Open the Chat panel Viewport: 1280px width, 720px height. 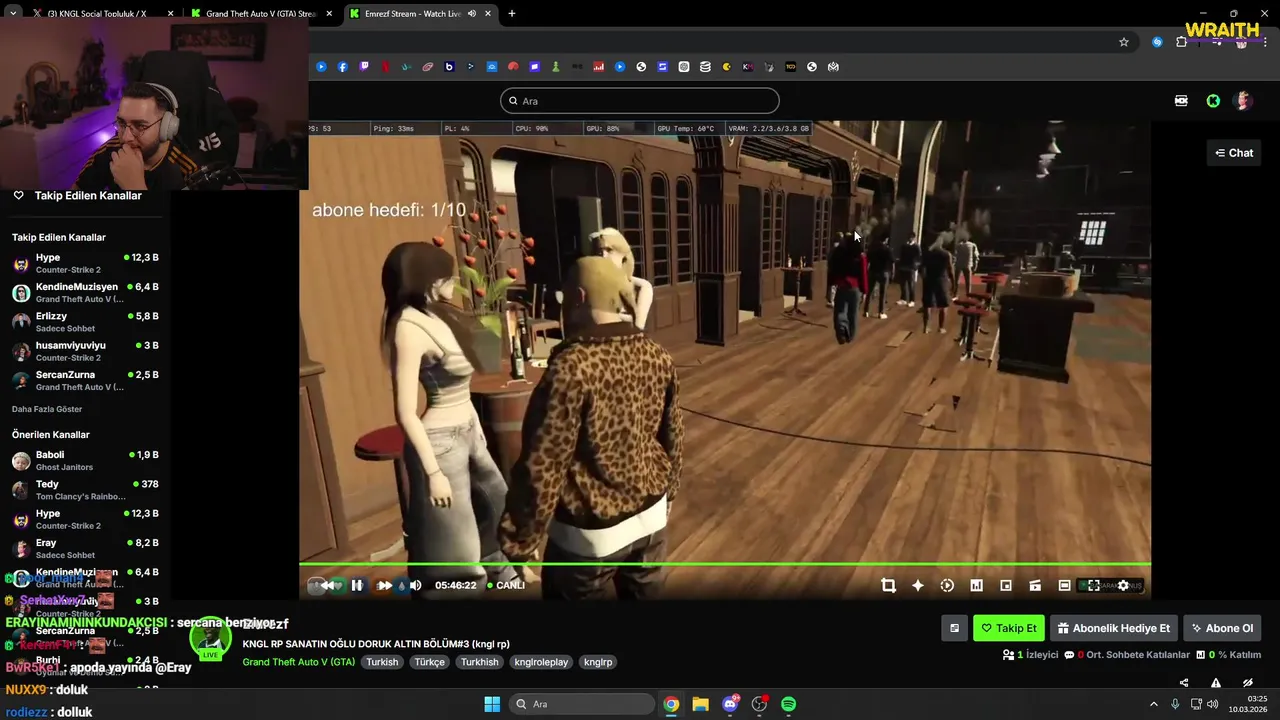tap(1234, 153)
